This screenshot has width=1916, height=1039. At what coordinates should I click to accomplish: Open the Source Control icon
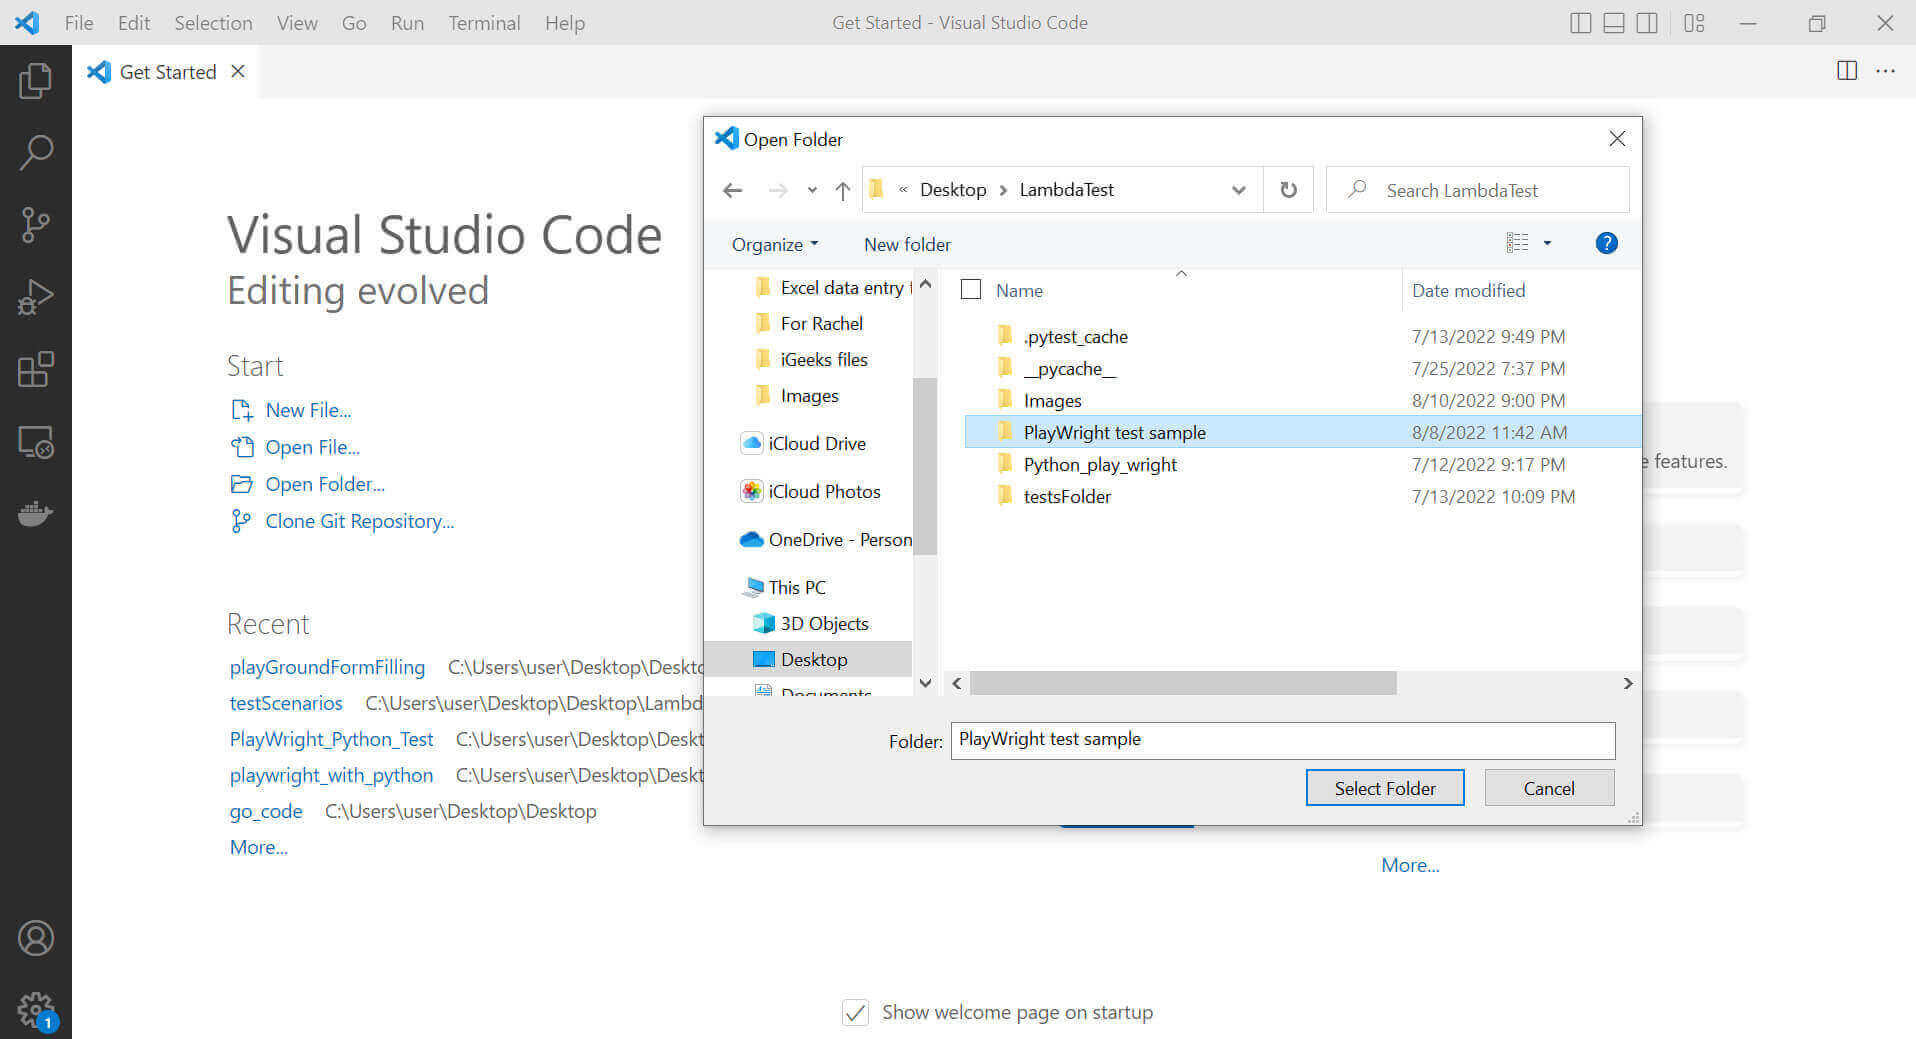pos(36,224)
